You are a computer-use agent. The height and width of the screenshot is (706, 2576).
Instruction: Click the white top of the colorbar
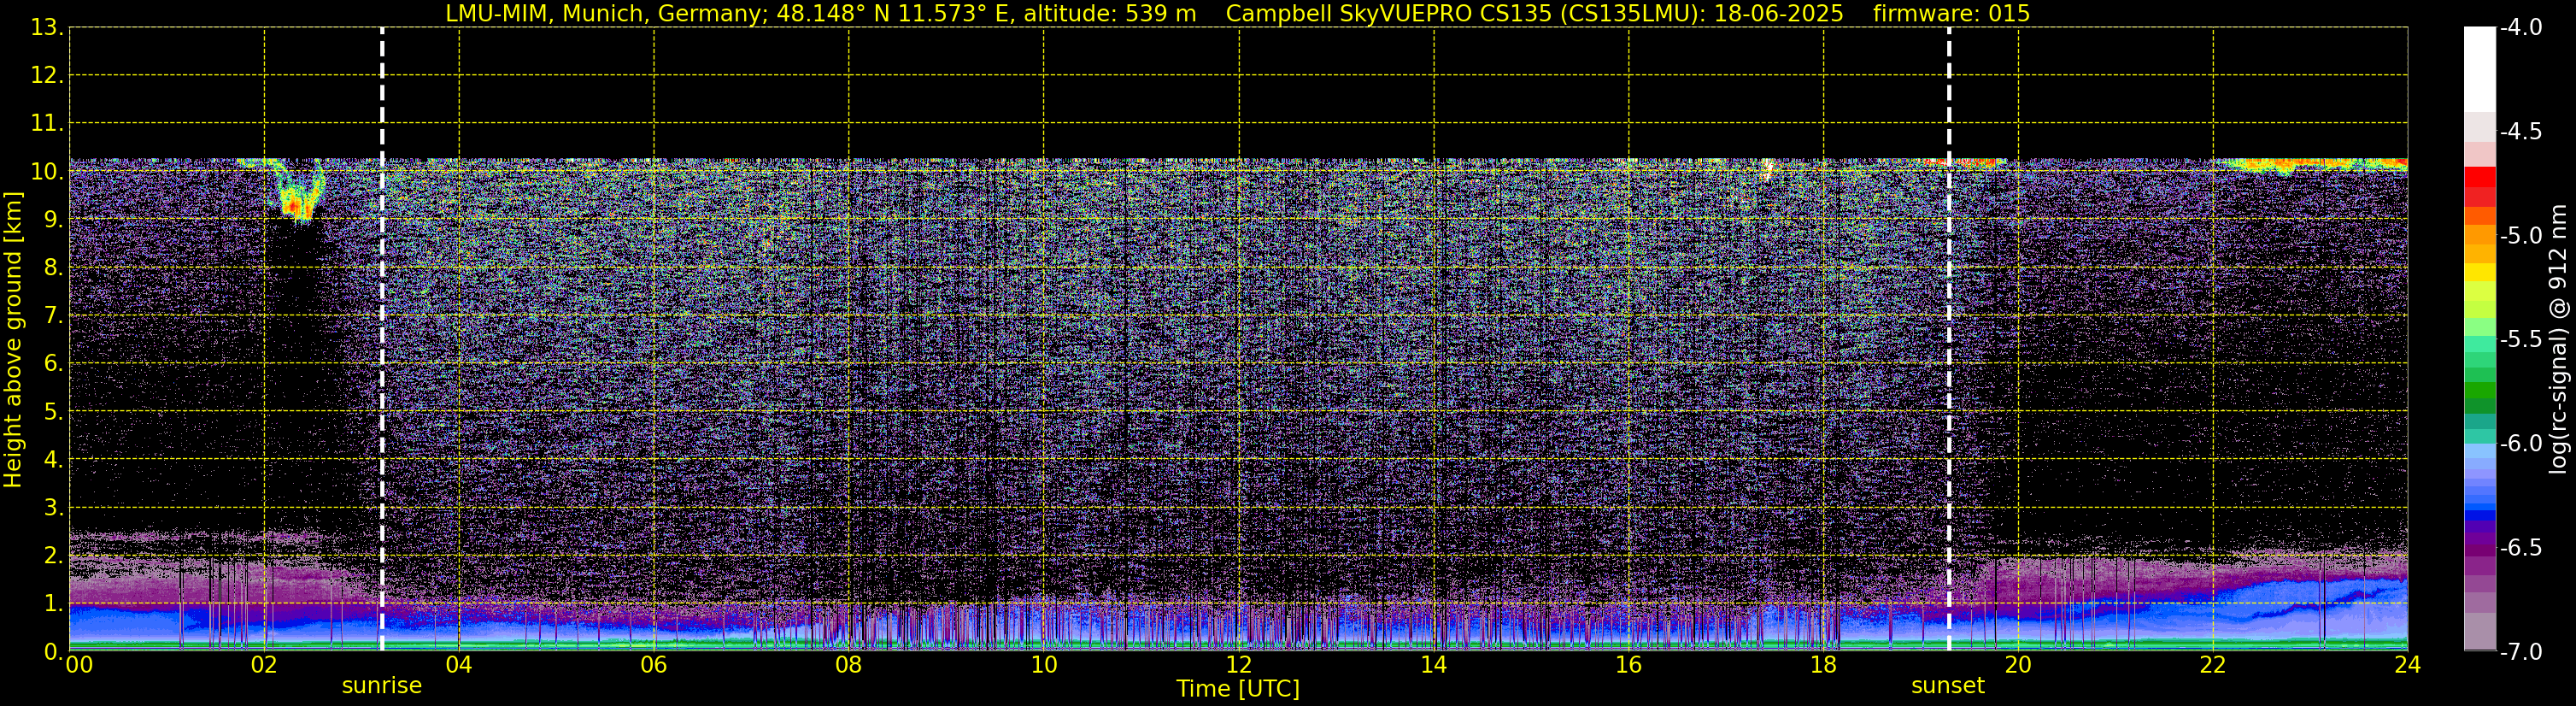pos(2480,70)
